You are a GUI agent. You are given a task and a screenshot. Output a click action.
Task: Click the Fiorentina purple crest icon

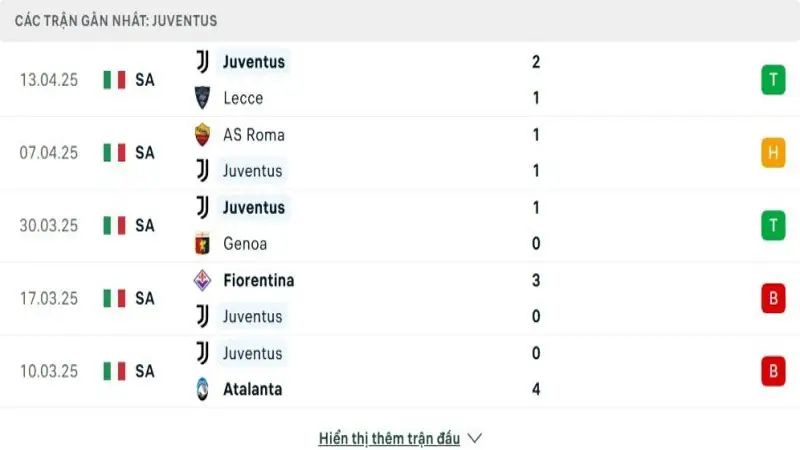[203, 280]
